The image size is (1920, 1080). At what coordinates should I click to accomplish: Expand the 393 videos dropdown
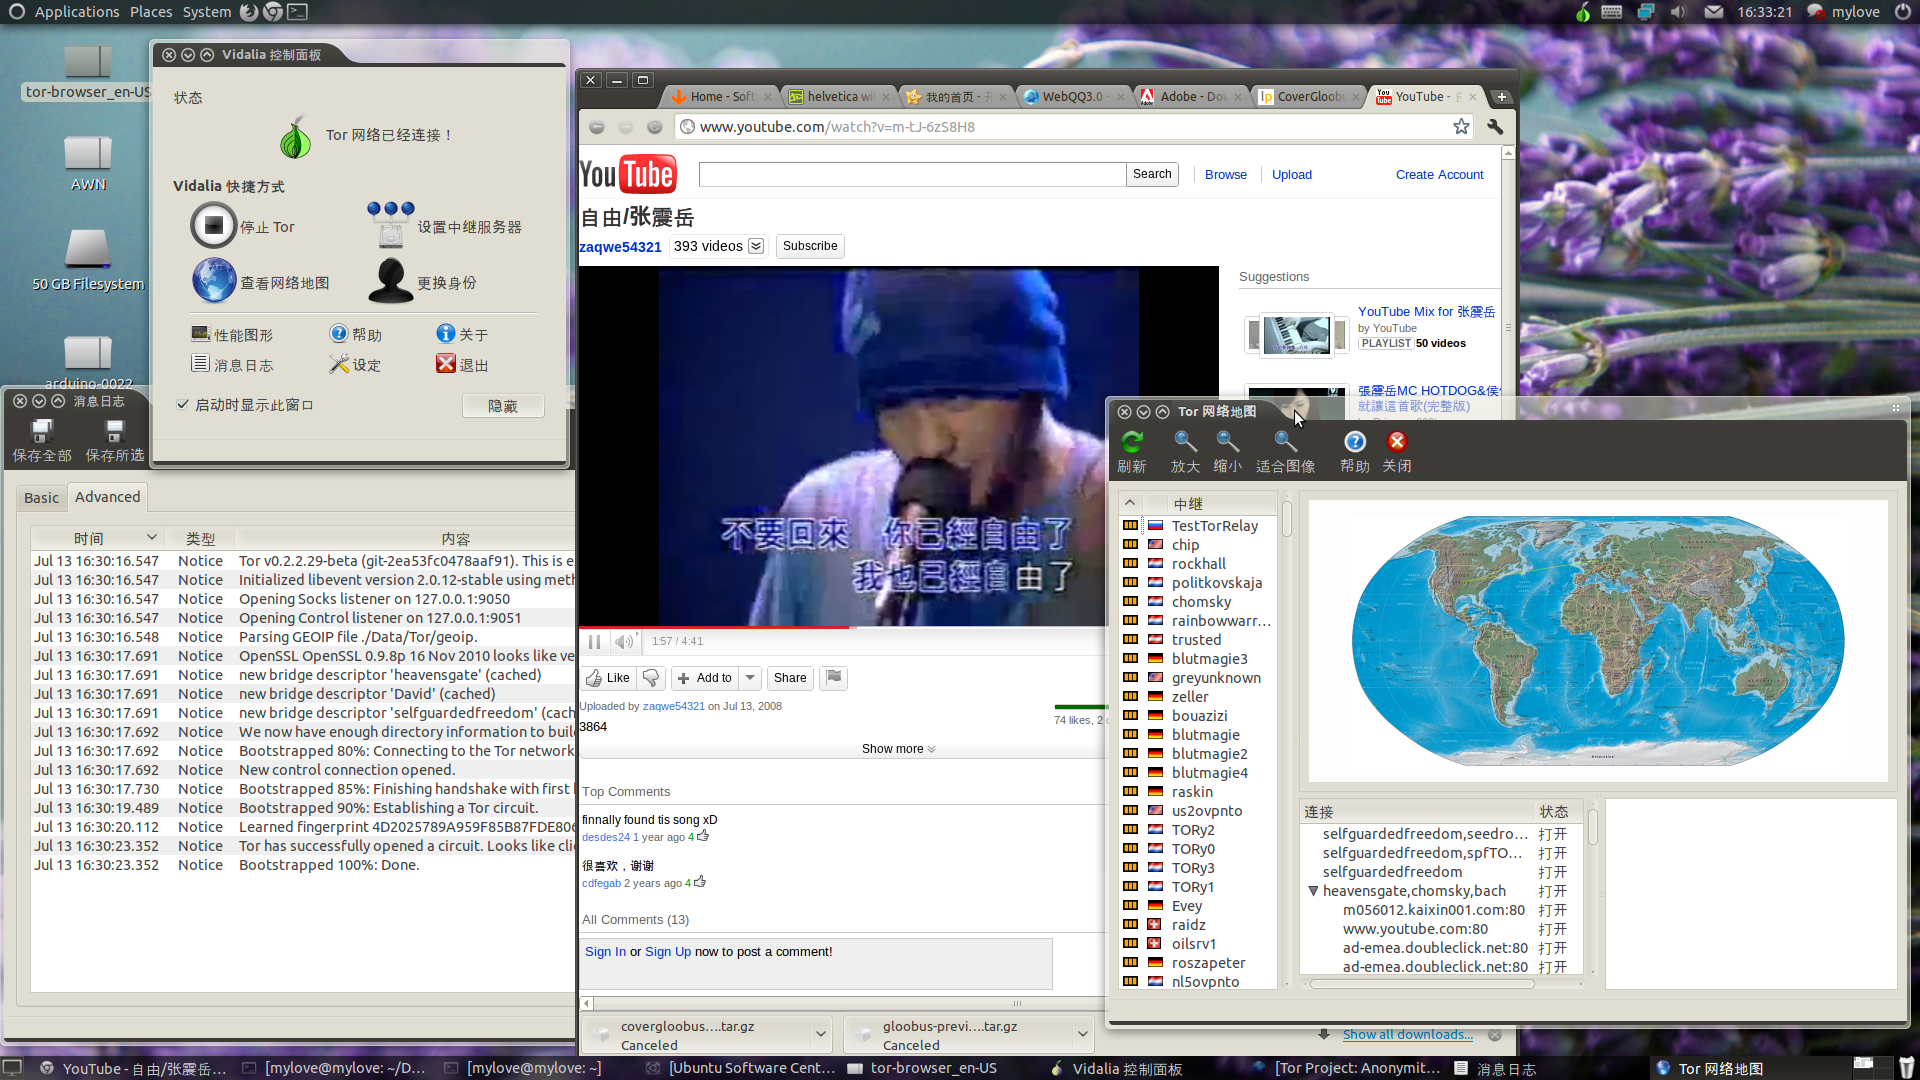[756, 246]
